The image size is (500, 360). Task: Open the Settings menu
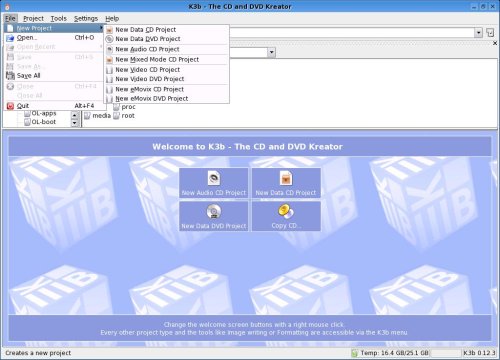pos(86,18)
